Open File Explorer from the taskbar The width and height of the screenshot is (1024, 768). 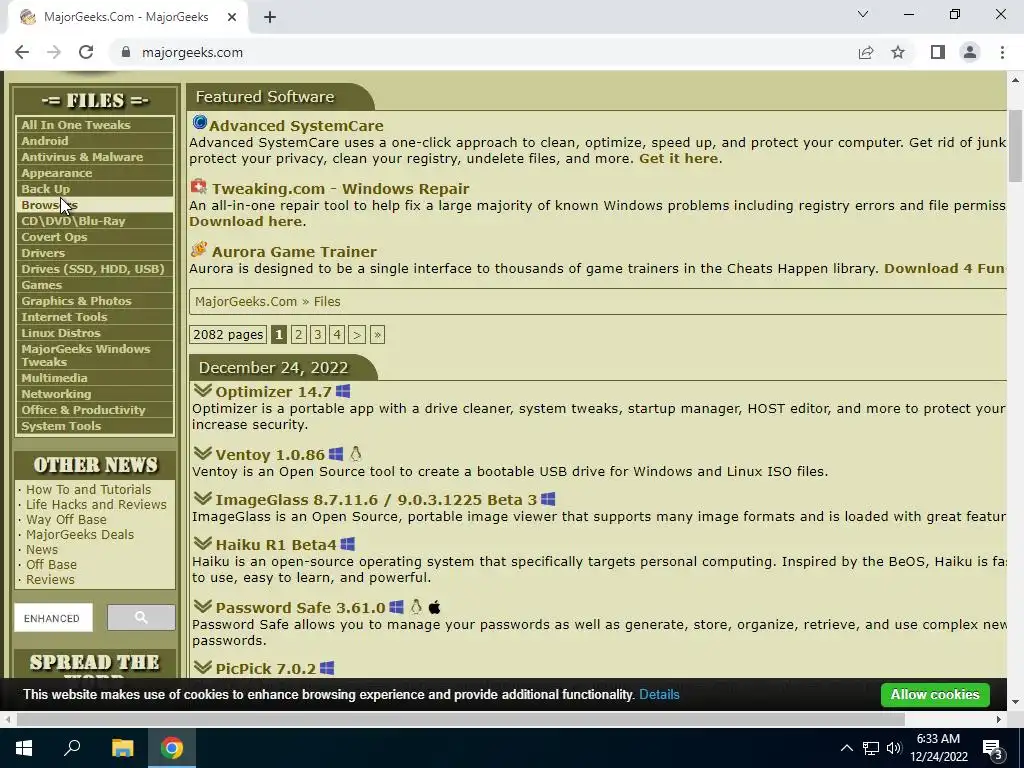(122, 748)
